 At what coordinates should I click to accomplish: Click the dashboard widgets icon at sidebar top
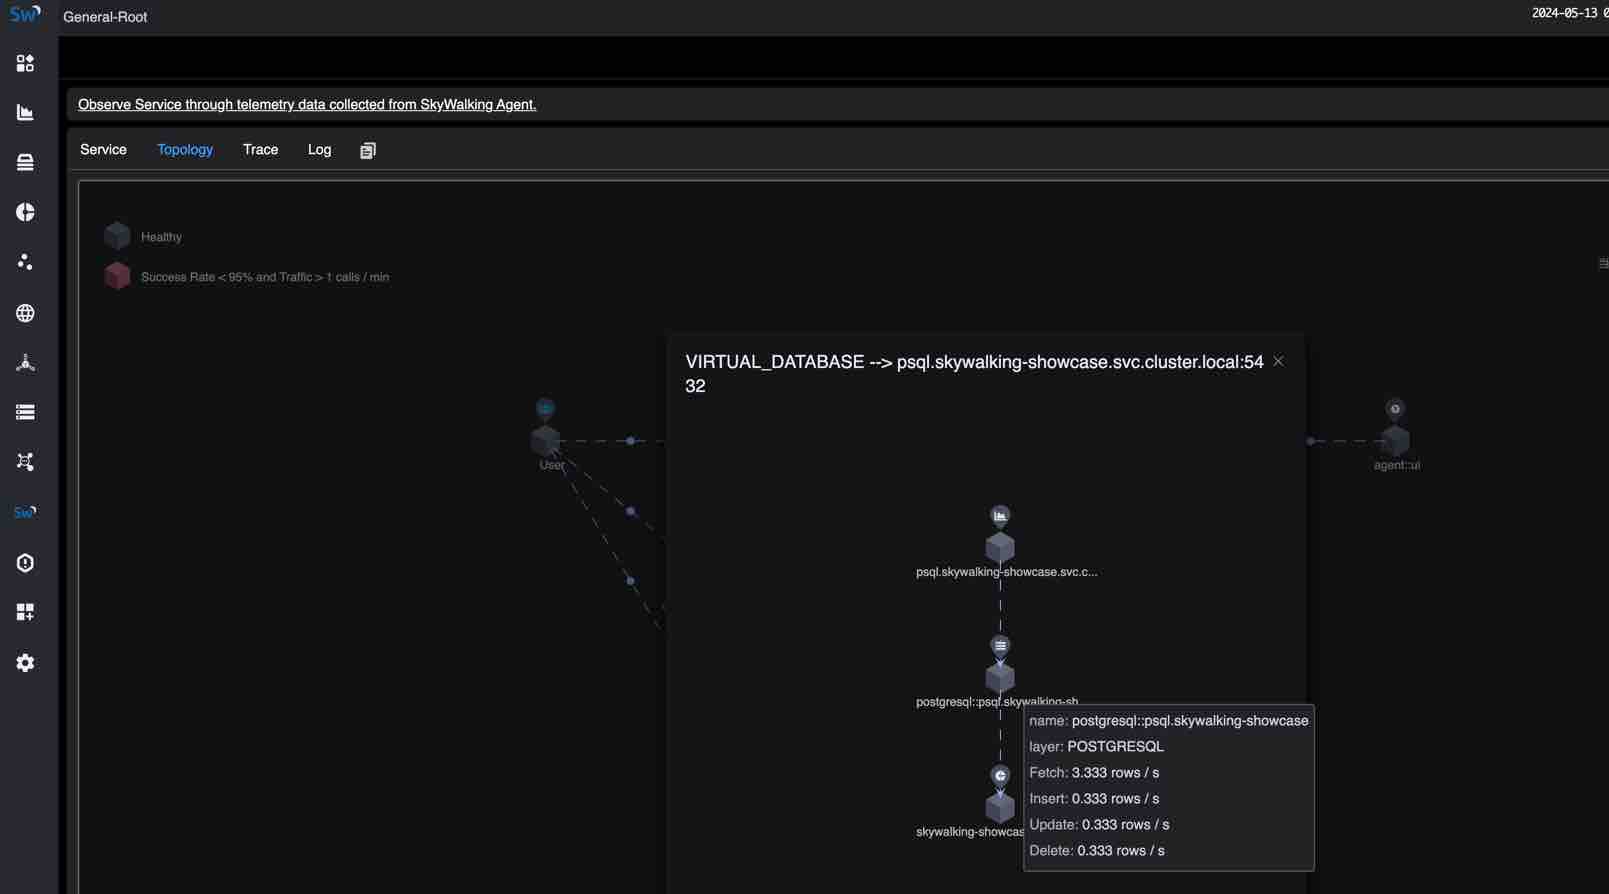click(x=25, y=64)
